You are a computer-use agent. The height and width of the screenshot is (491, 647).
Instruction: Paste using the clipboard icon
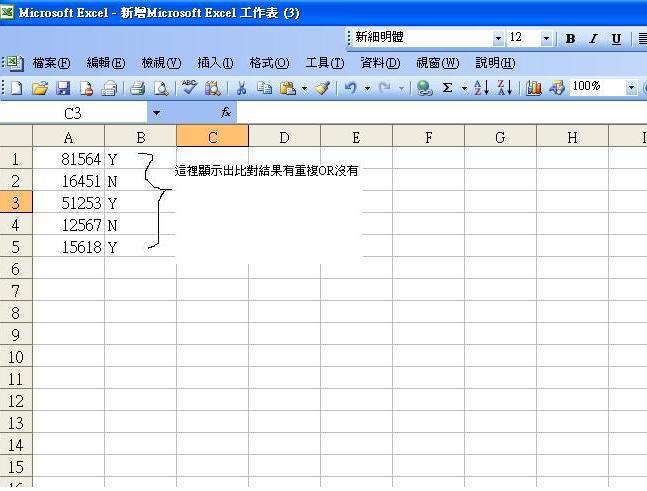point(288,88)
